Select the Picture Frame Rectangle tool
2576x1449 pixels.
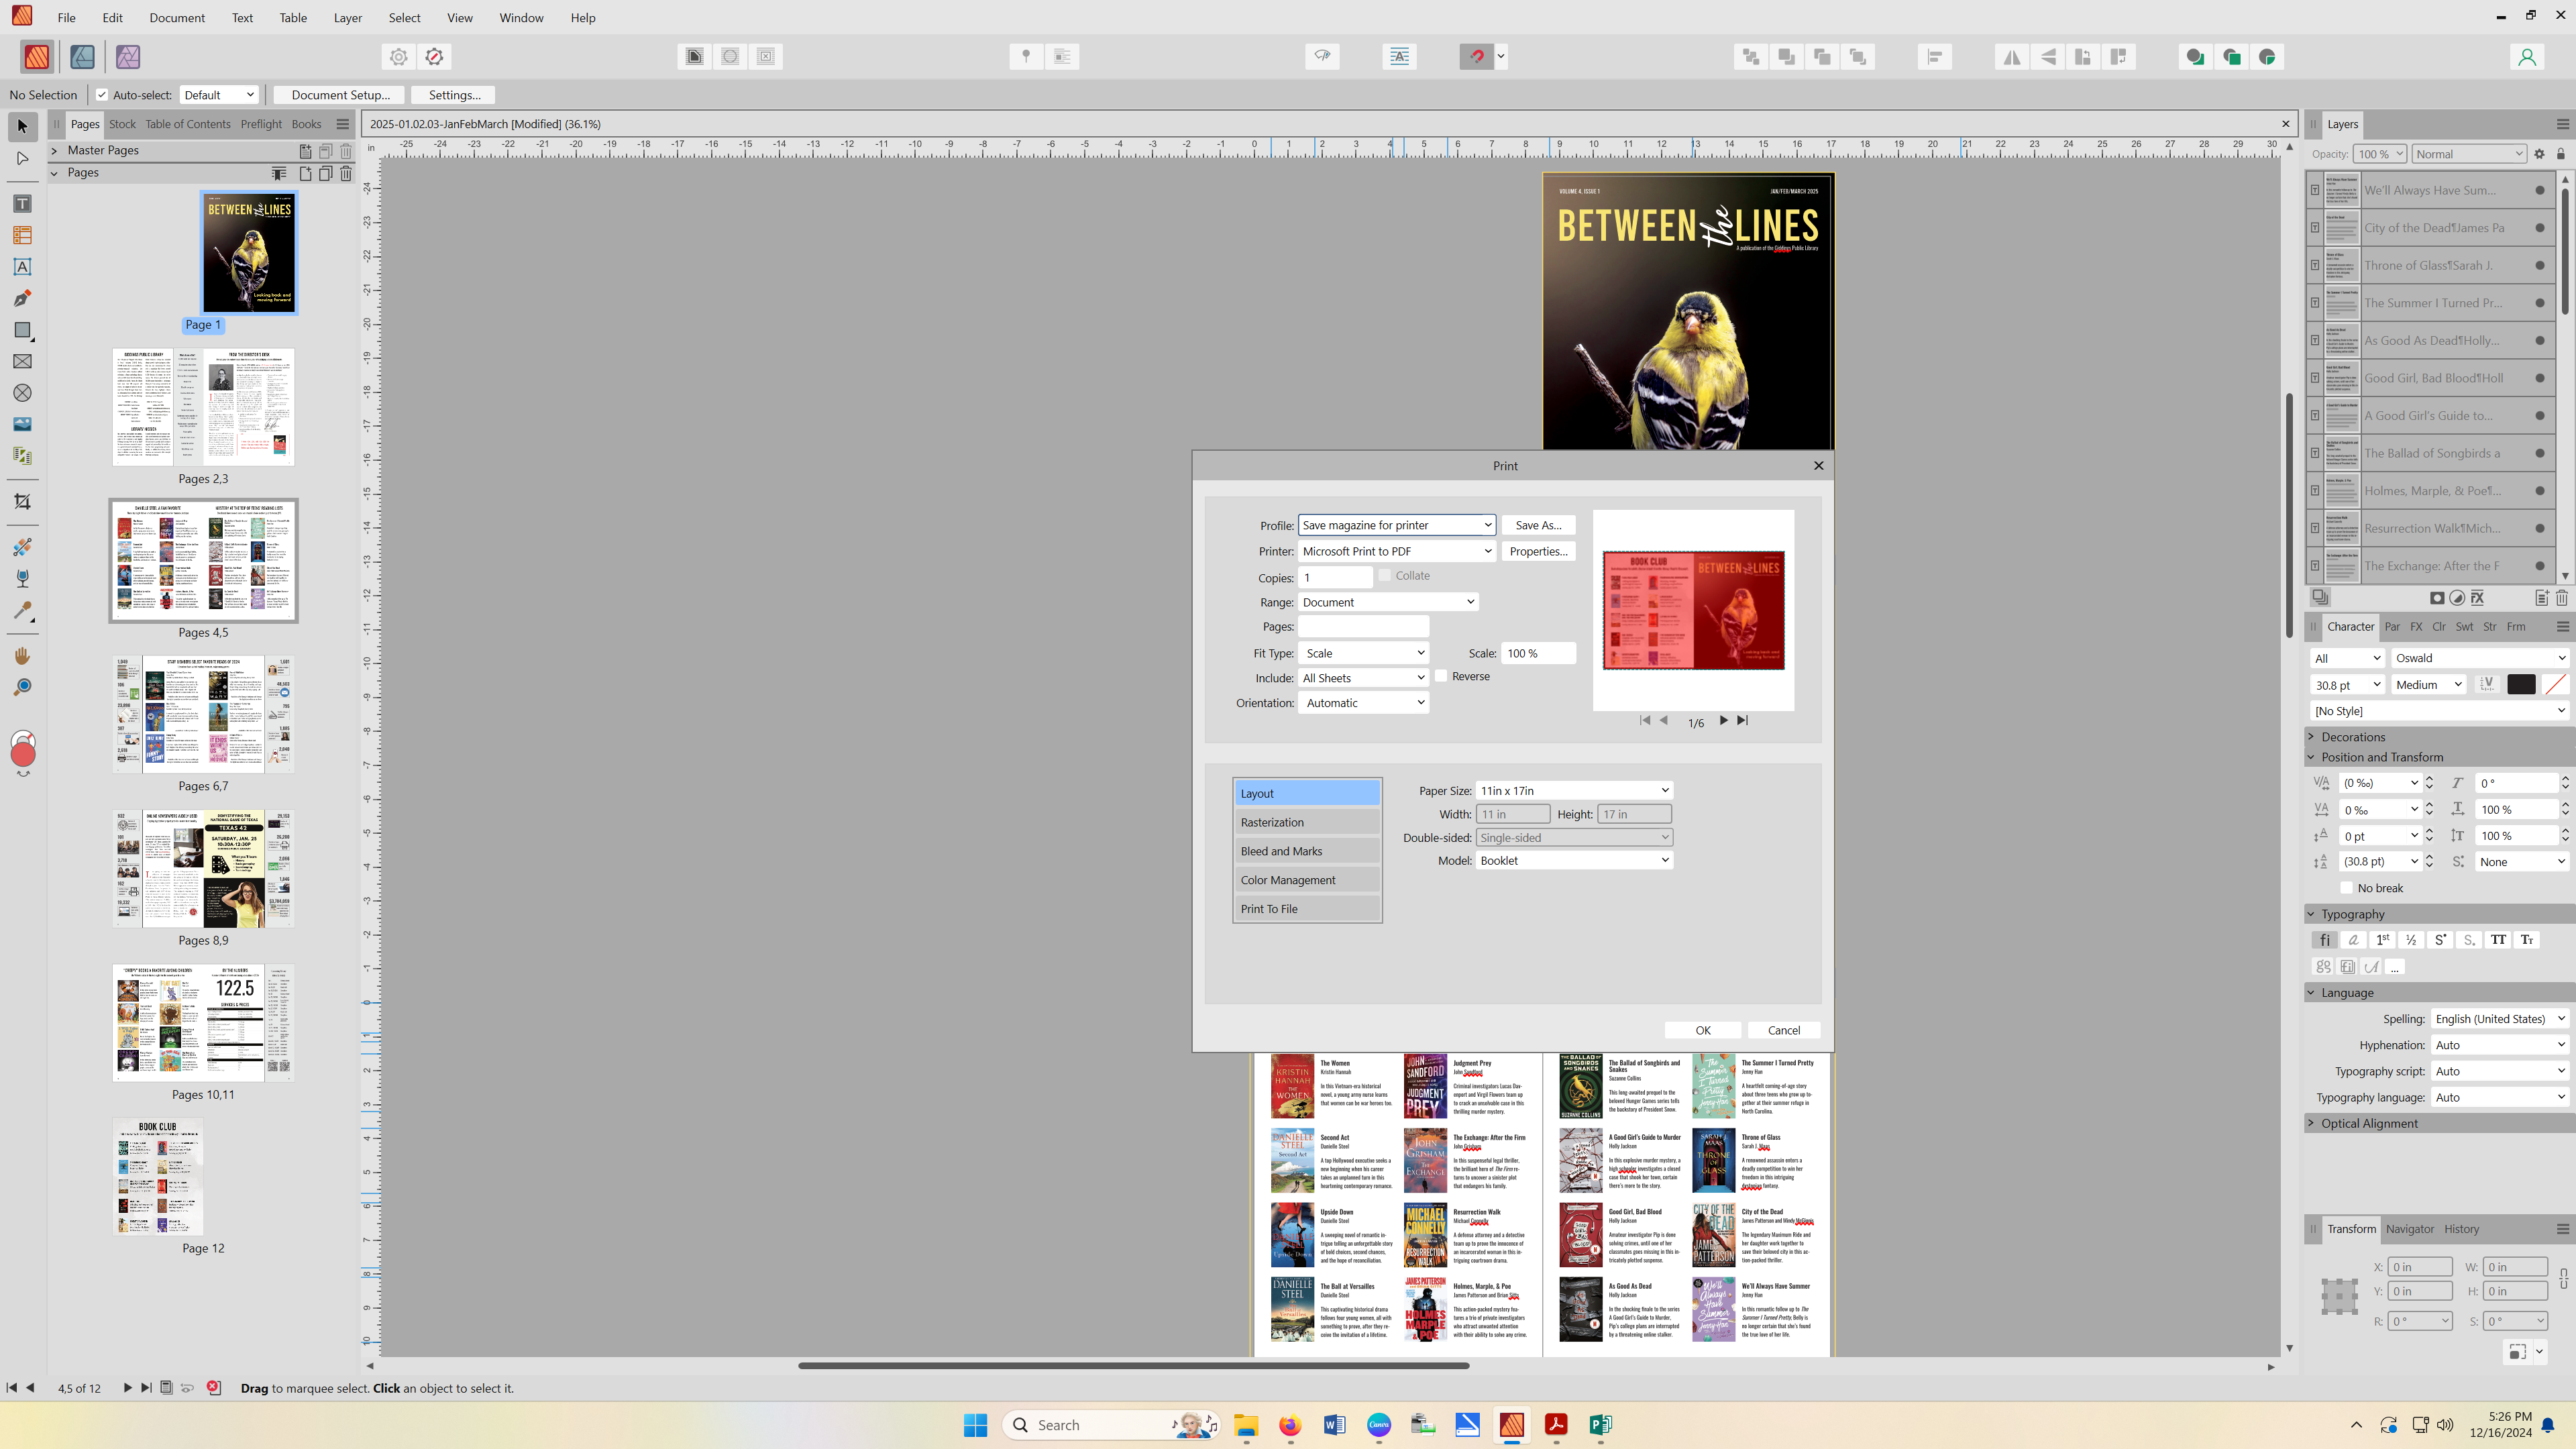coord(22,362)
